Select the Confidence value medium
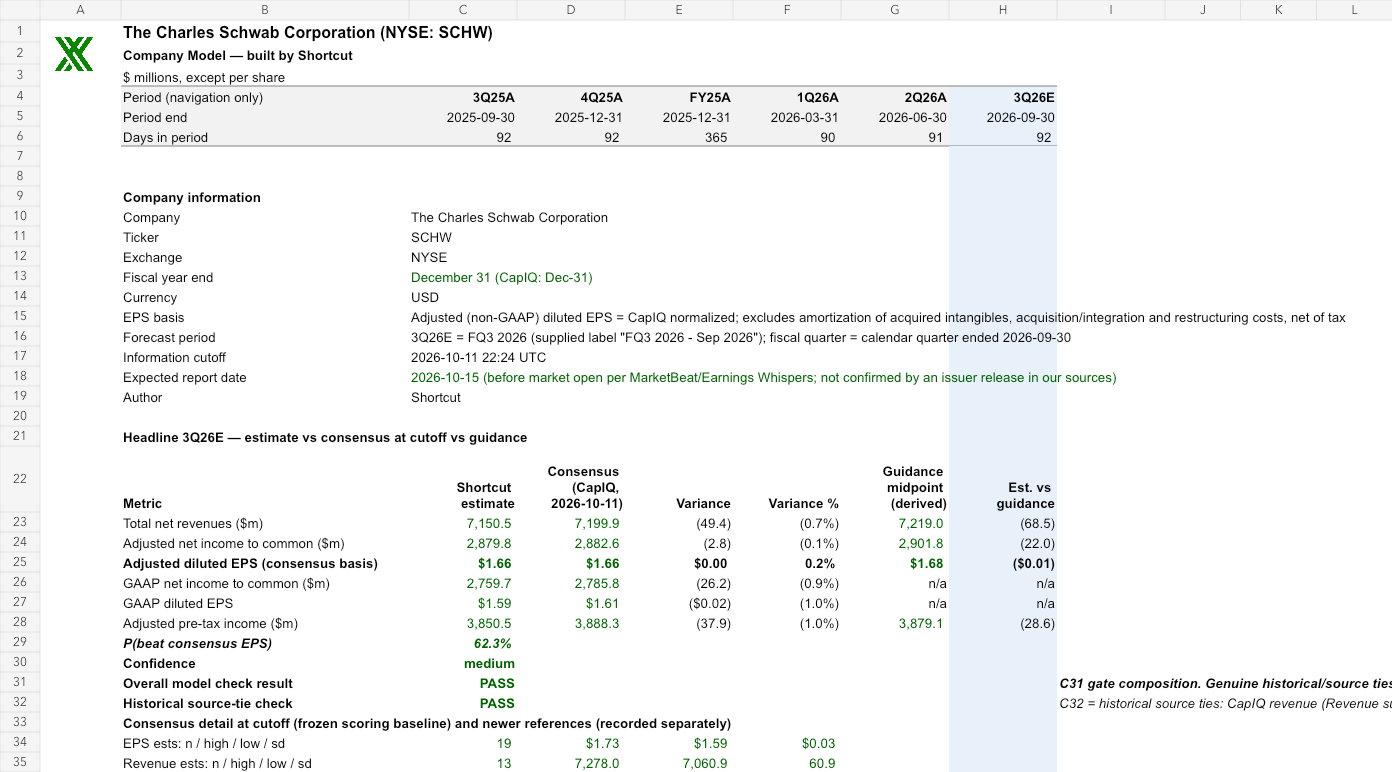Viewport: 1392px width, 772px height. (x=489, y=663)
